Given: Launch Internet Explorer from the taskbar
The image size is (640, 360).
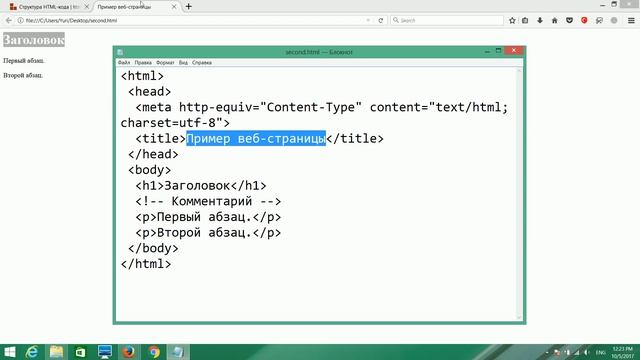Looking at the screenshot, I should 32,352.
